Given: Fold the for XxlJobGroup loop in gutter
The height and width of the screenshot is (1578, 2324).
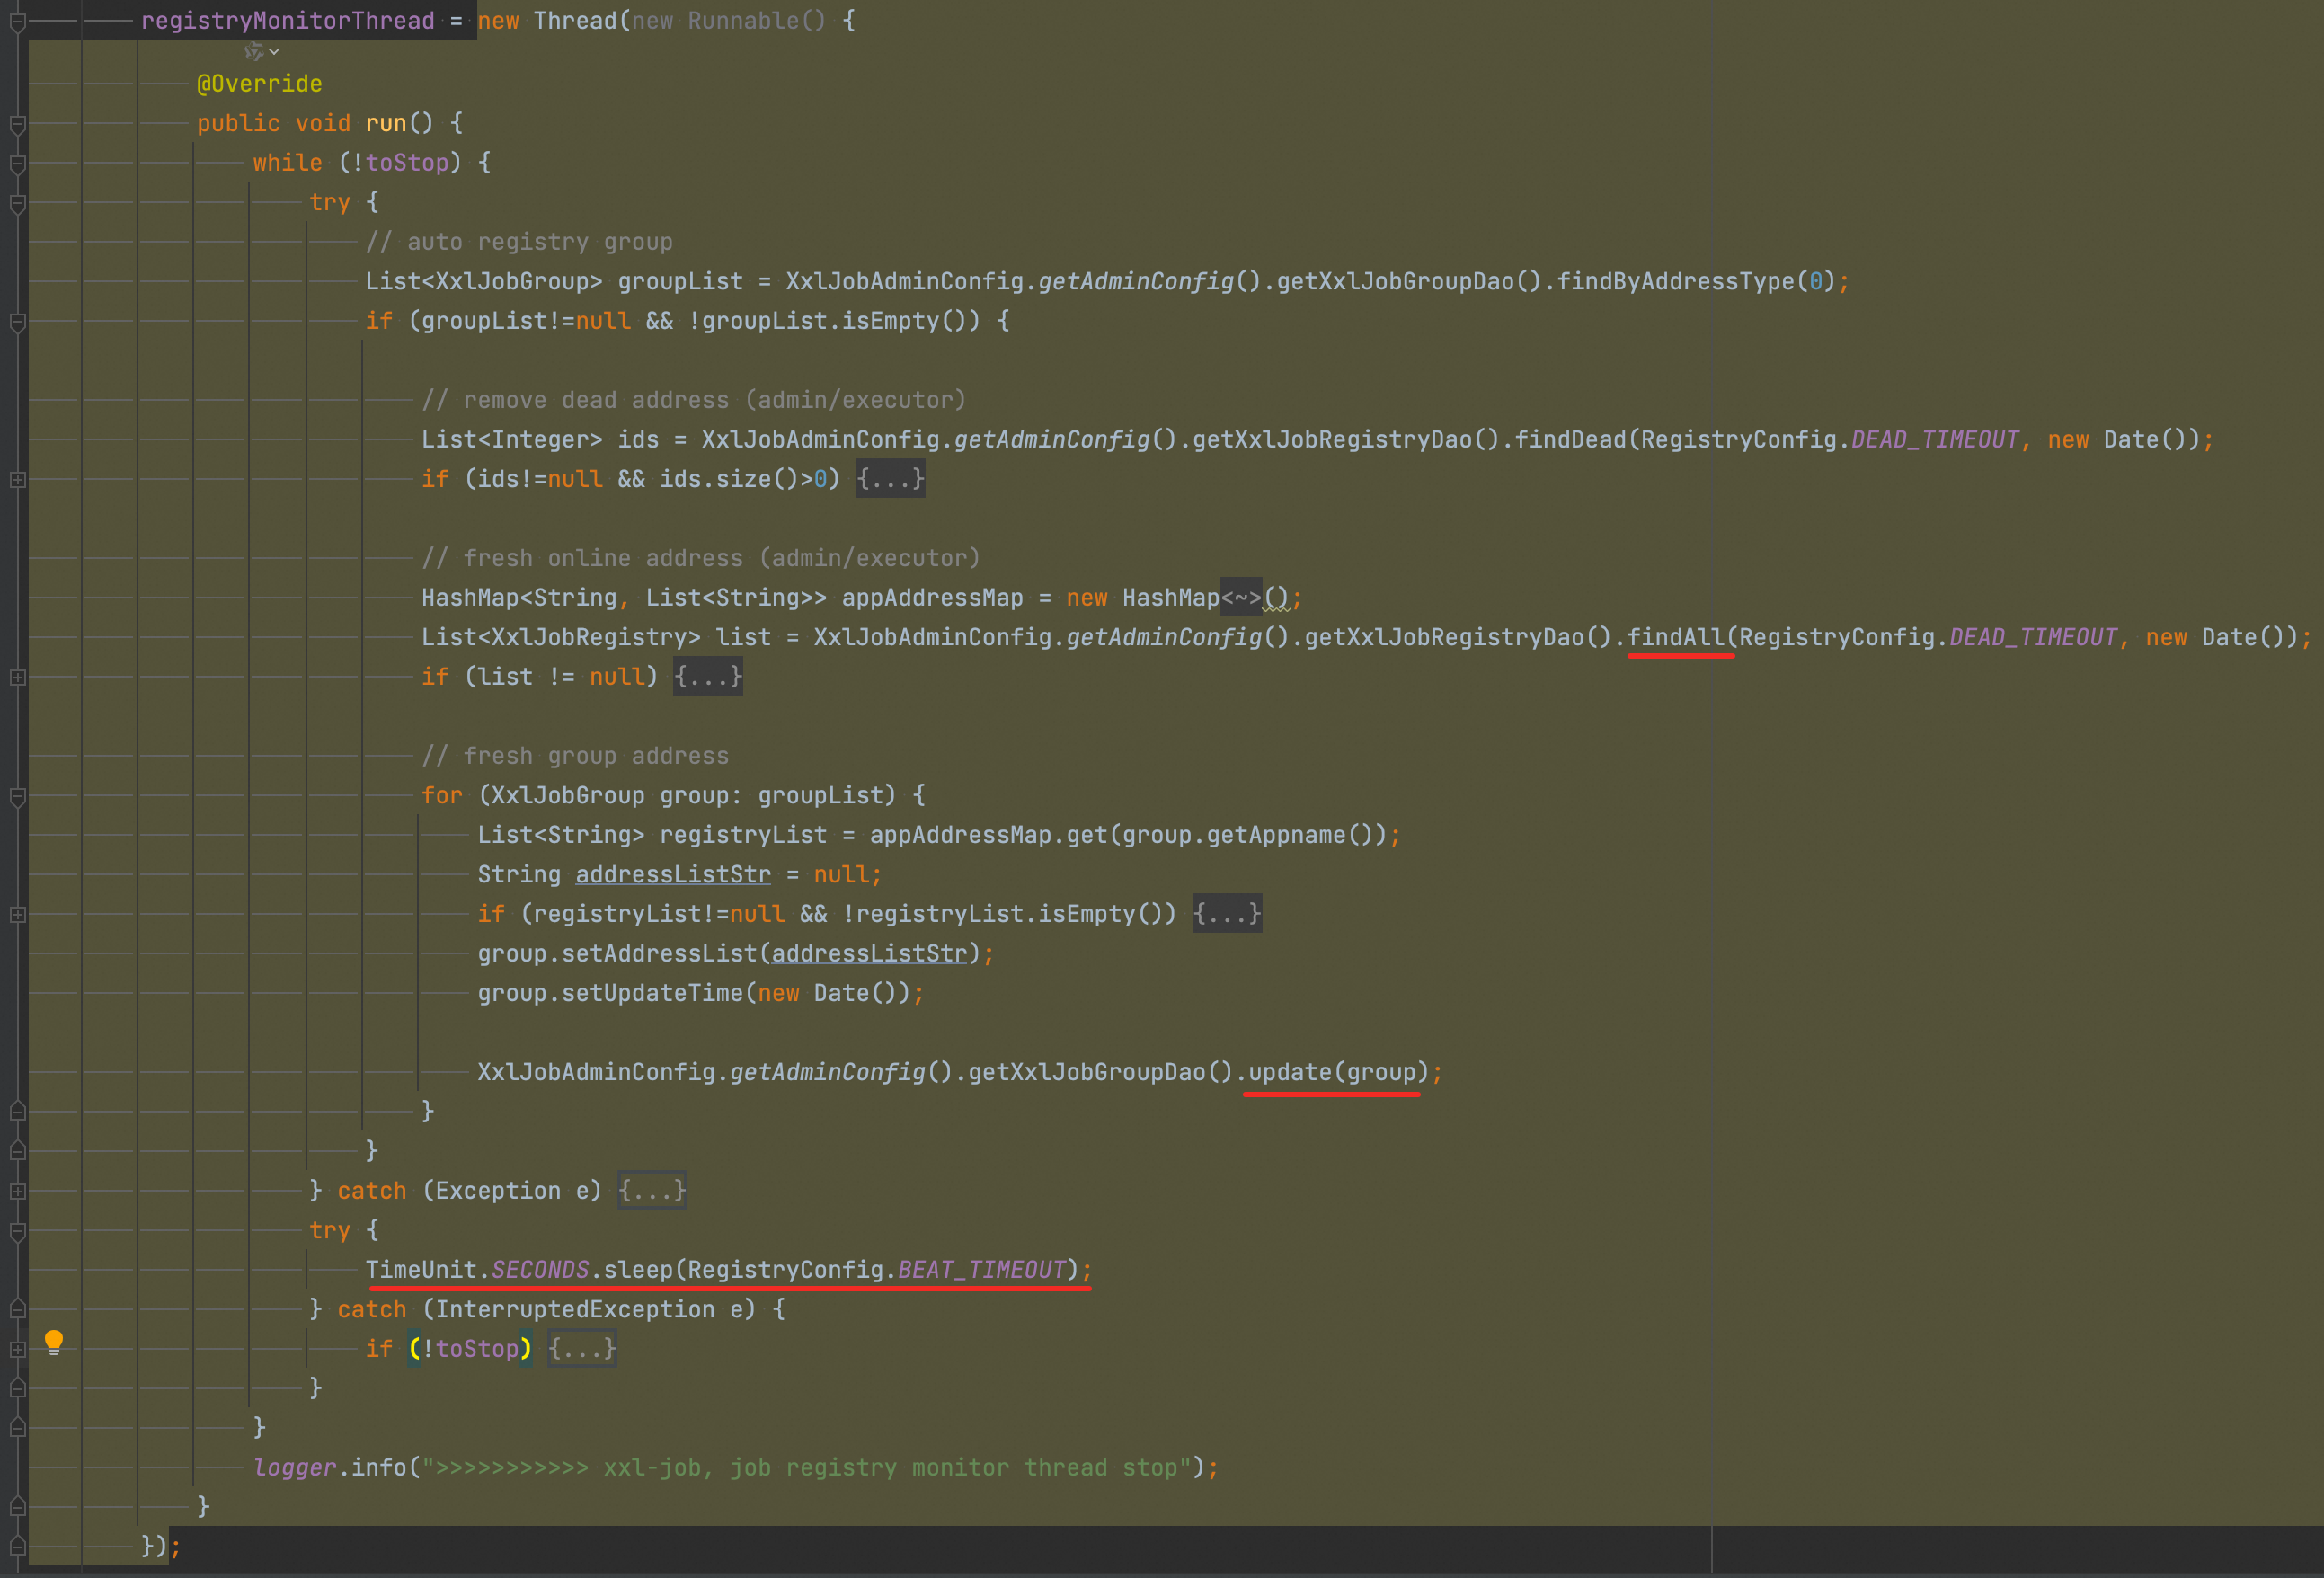Looking at the screenshot, I should coord(17,796).
